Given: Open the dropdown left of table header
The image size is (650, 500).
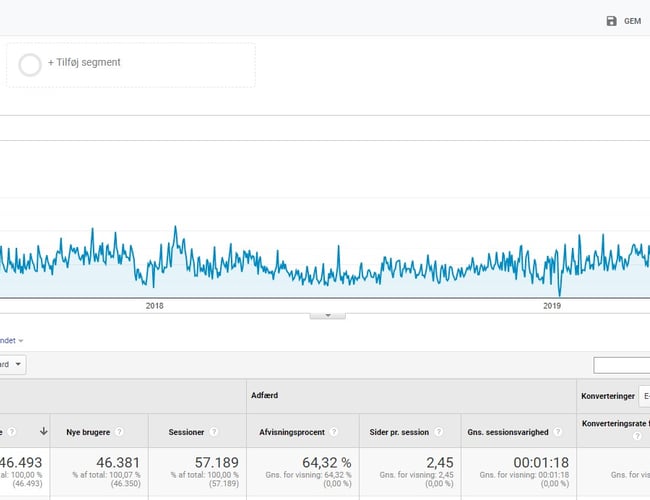Looking at the screenshot, I should click(x=14, y=365).
